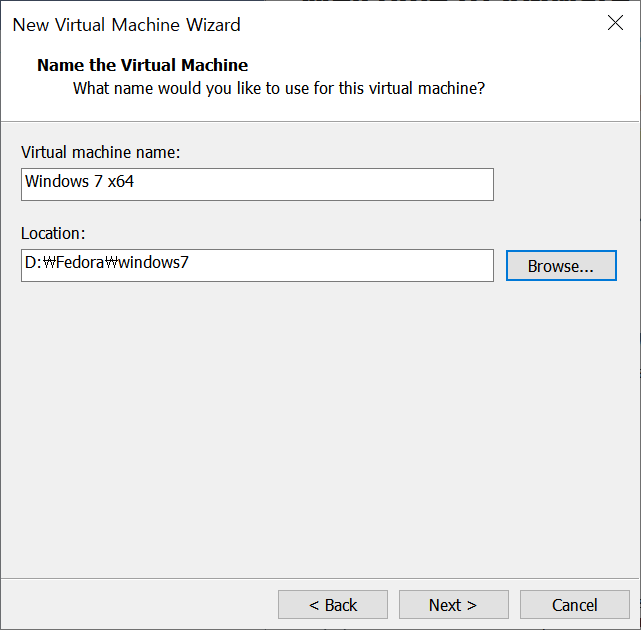The height and width of the screenshot is (630, 641).
Task: Close the wizard with the X button
Action: [615, 23]
